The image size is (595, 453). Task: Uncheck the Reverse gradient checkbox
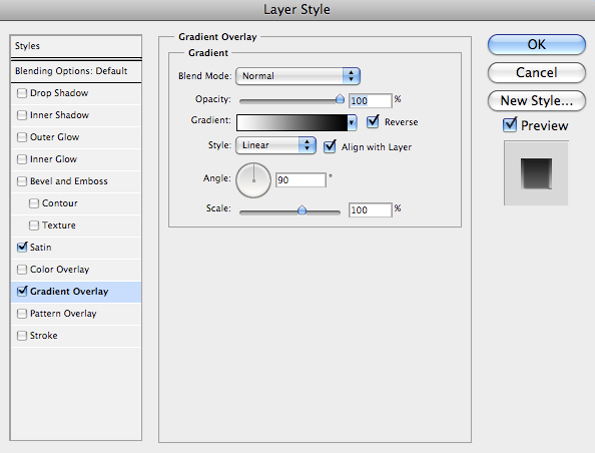point(373,121)
